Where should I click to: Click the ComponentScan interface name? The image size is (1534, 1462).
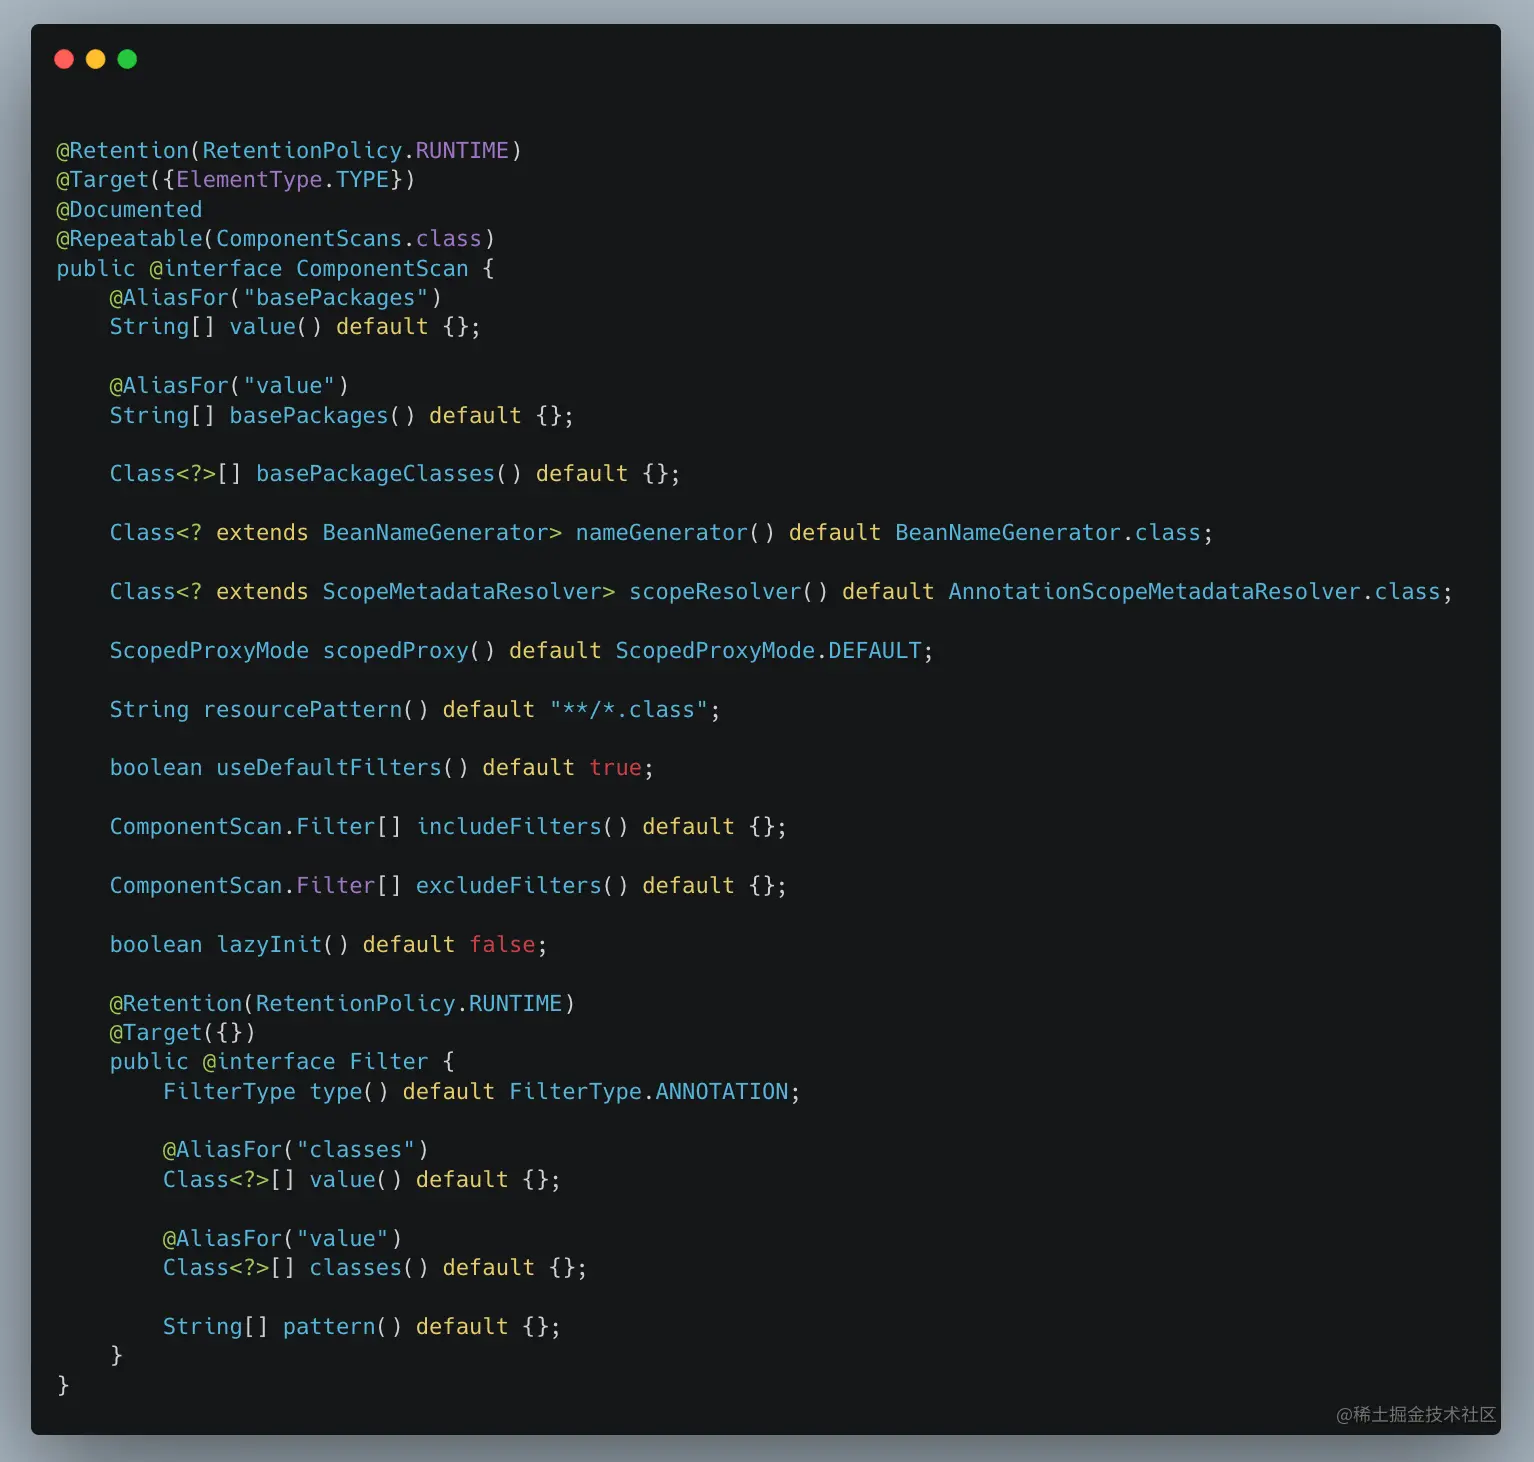382,268
